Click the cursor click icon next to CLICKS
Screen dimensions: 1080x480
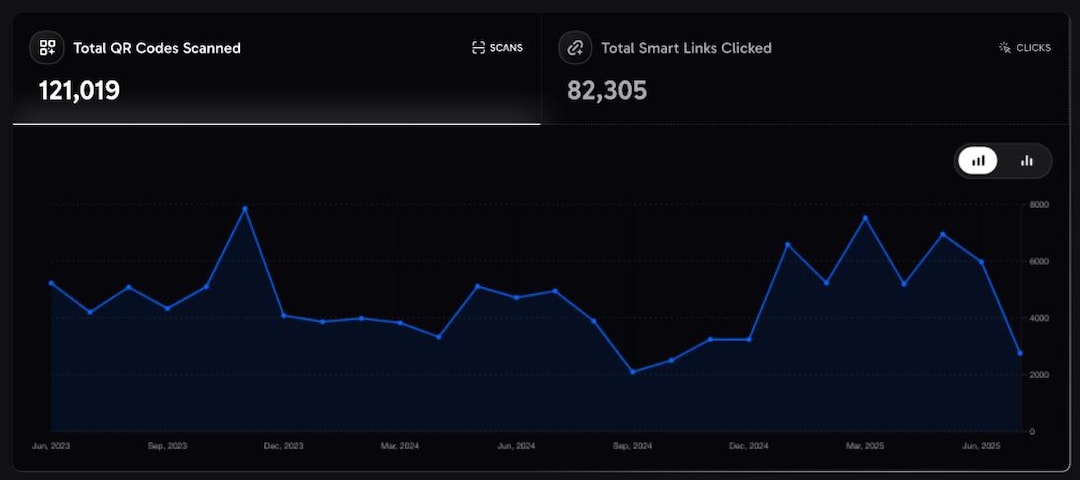click(x=1004, y=48)
